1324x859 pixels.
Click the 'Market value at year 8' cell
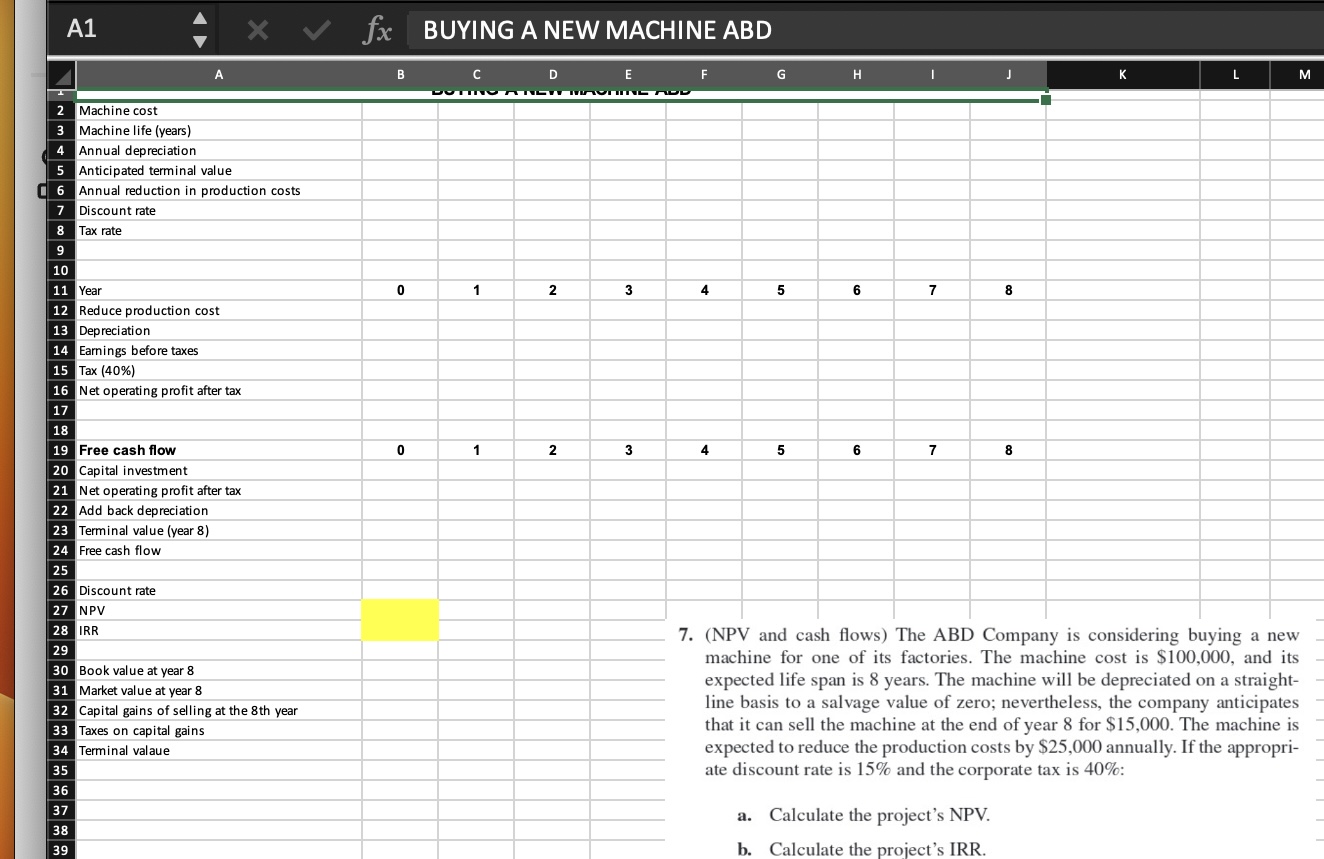pyautogui.click(x=218, y=690)
